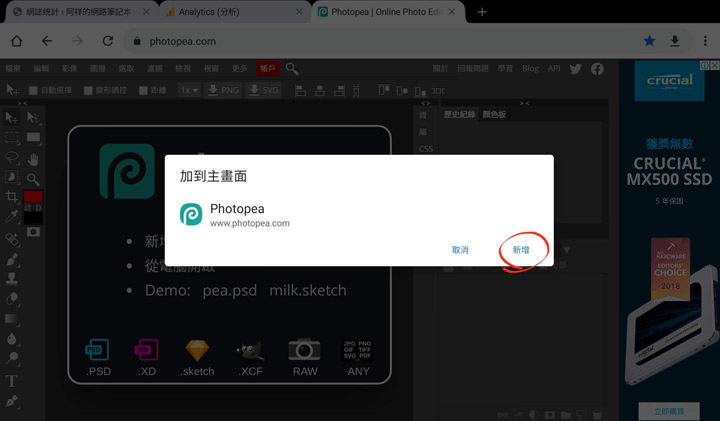Open Photopea's Facebook page
Image resolution: width=720 pixels, height=421 pixels.
pos(597,69)
